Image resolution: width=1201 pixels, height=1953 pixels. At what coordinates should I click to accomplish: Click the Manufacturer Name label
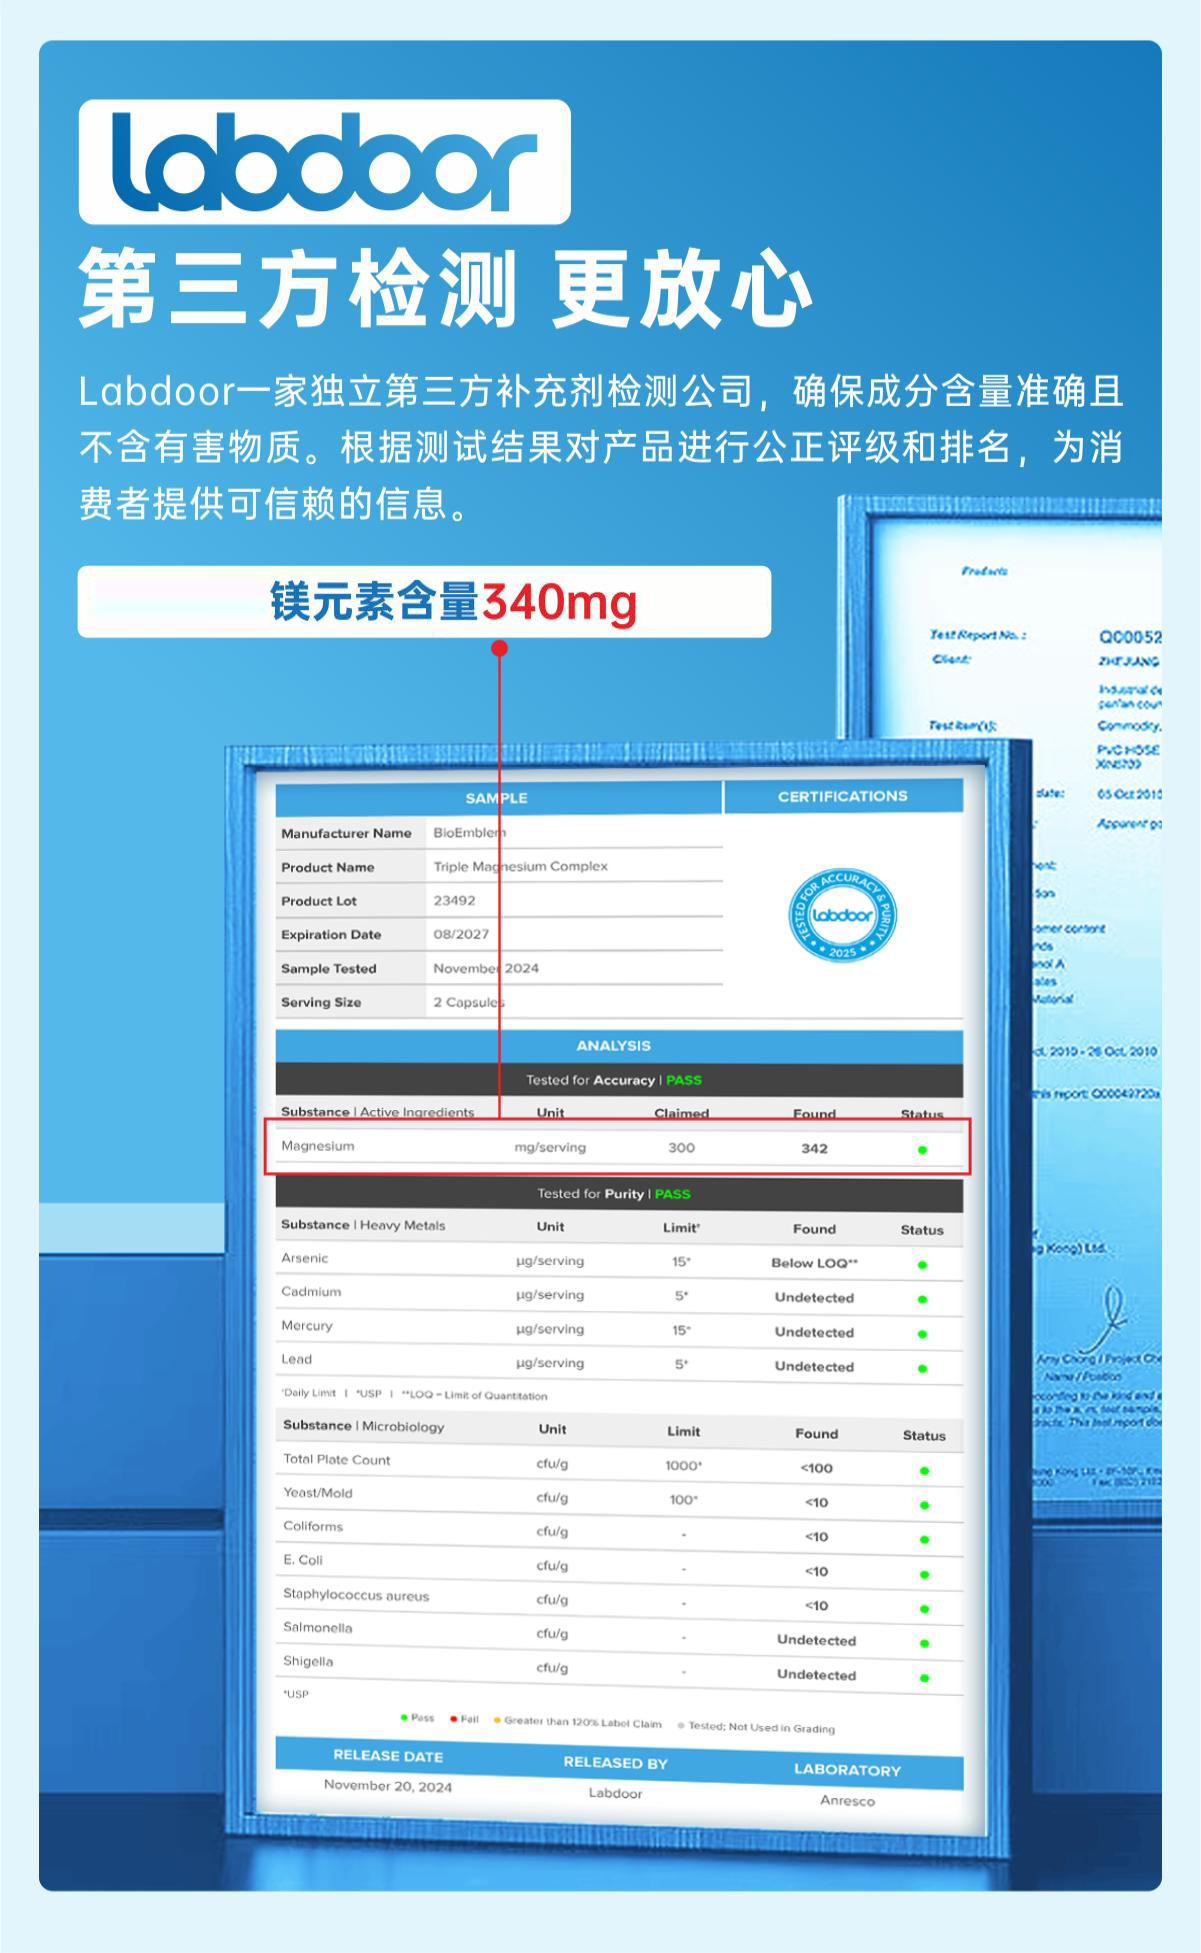tap(346, 833)
